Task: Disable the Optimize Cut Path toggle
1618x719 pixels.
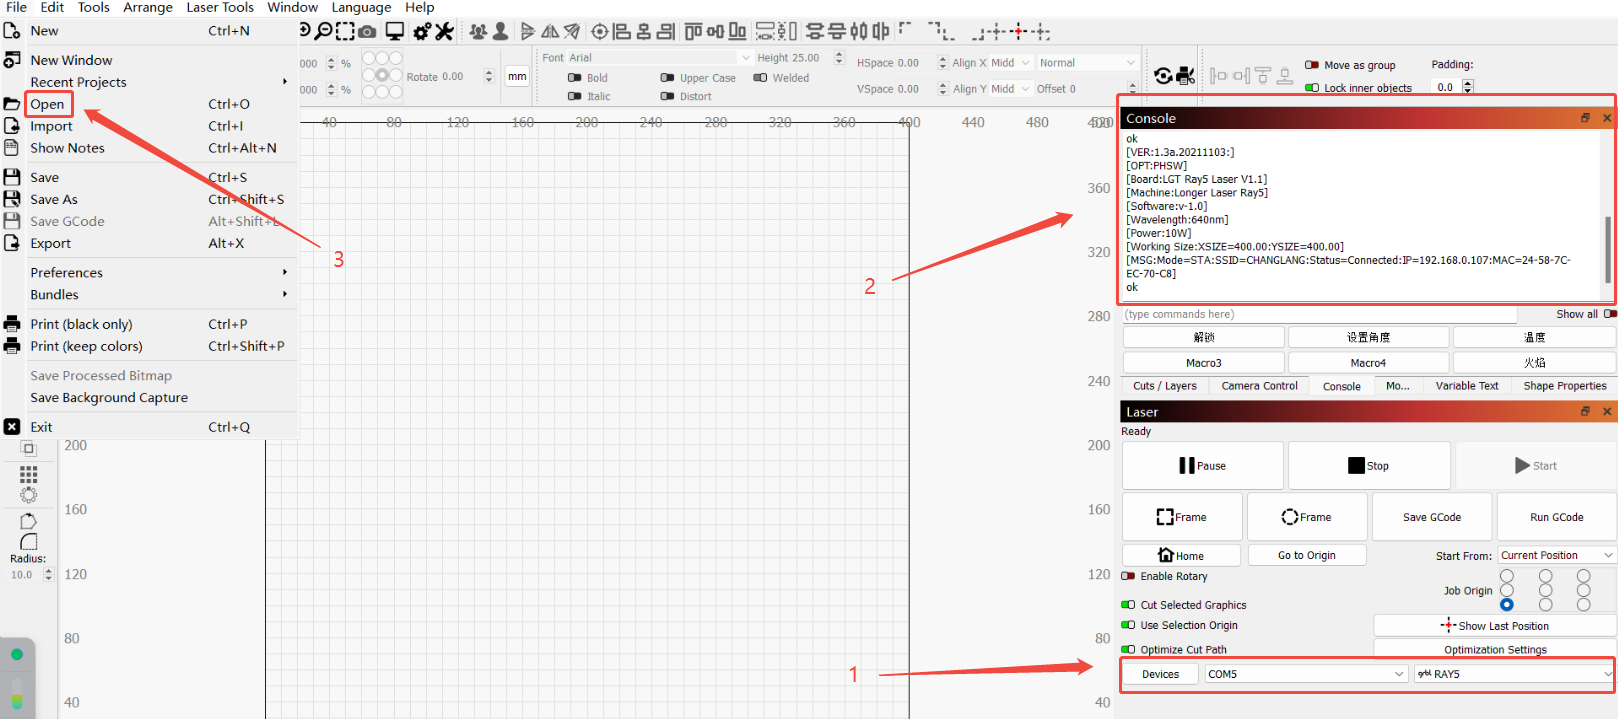Action: [x=1128, y=649]
